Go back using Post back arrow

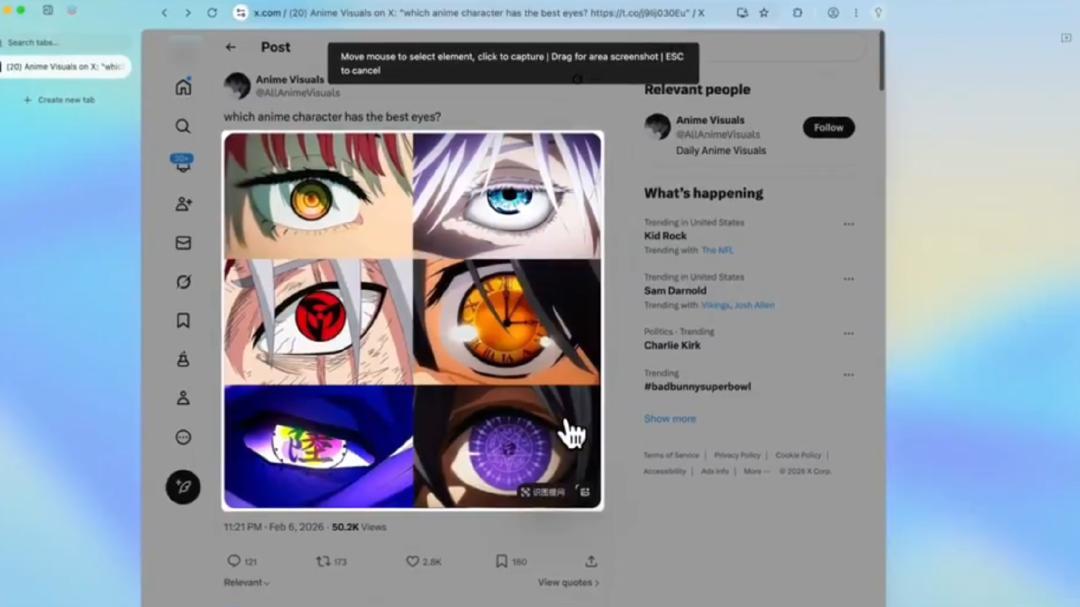click(231, 47)
